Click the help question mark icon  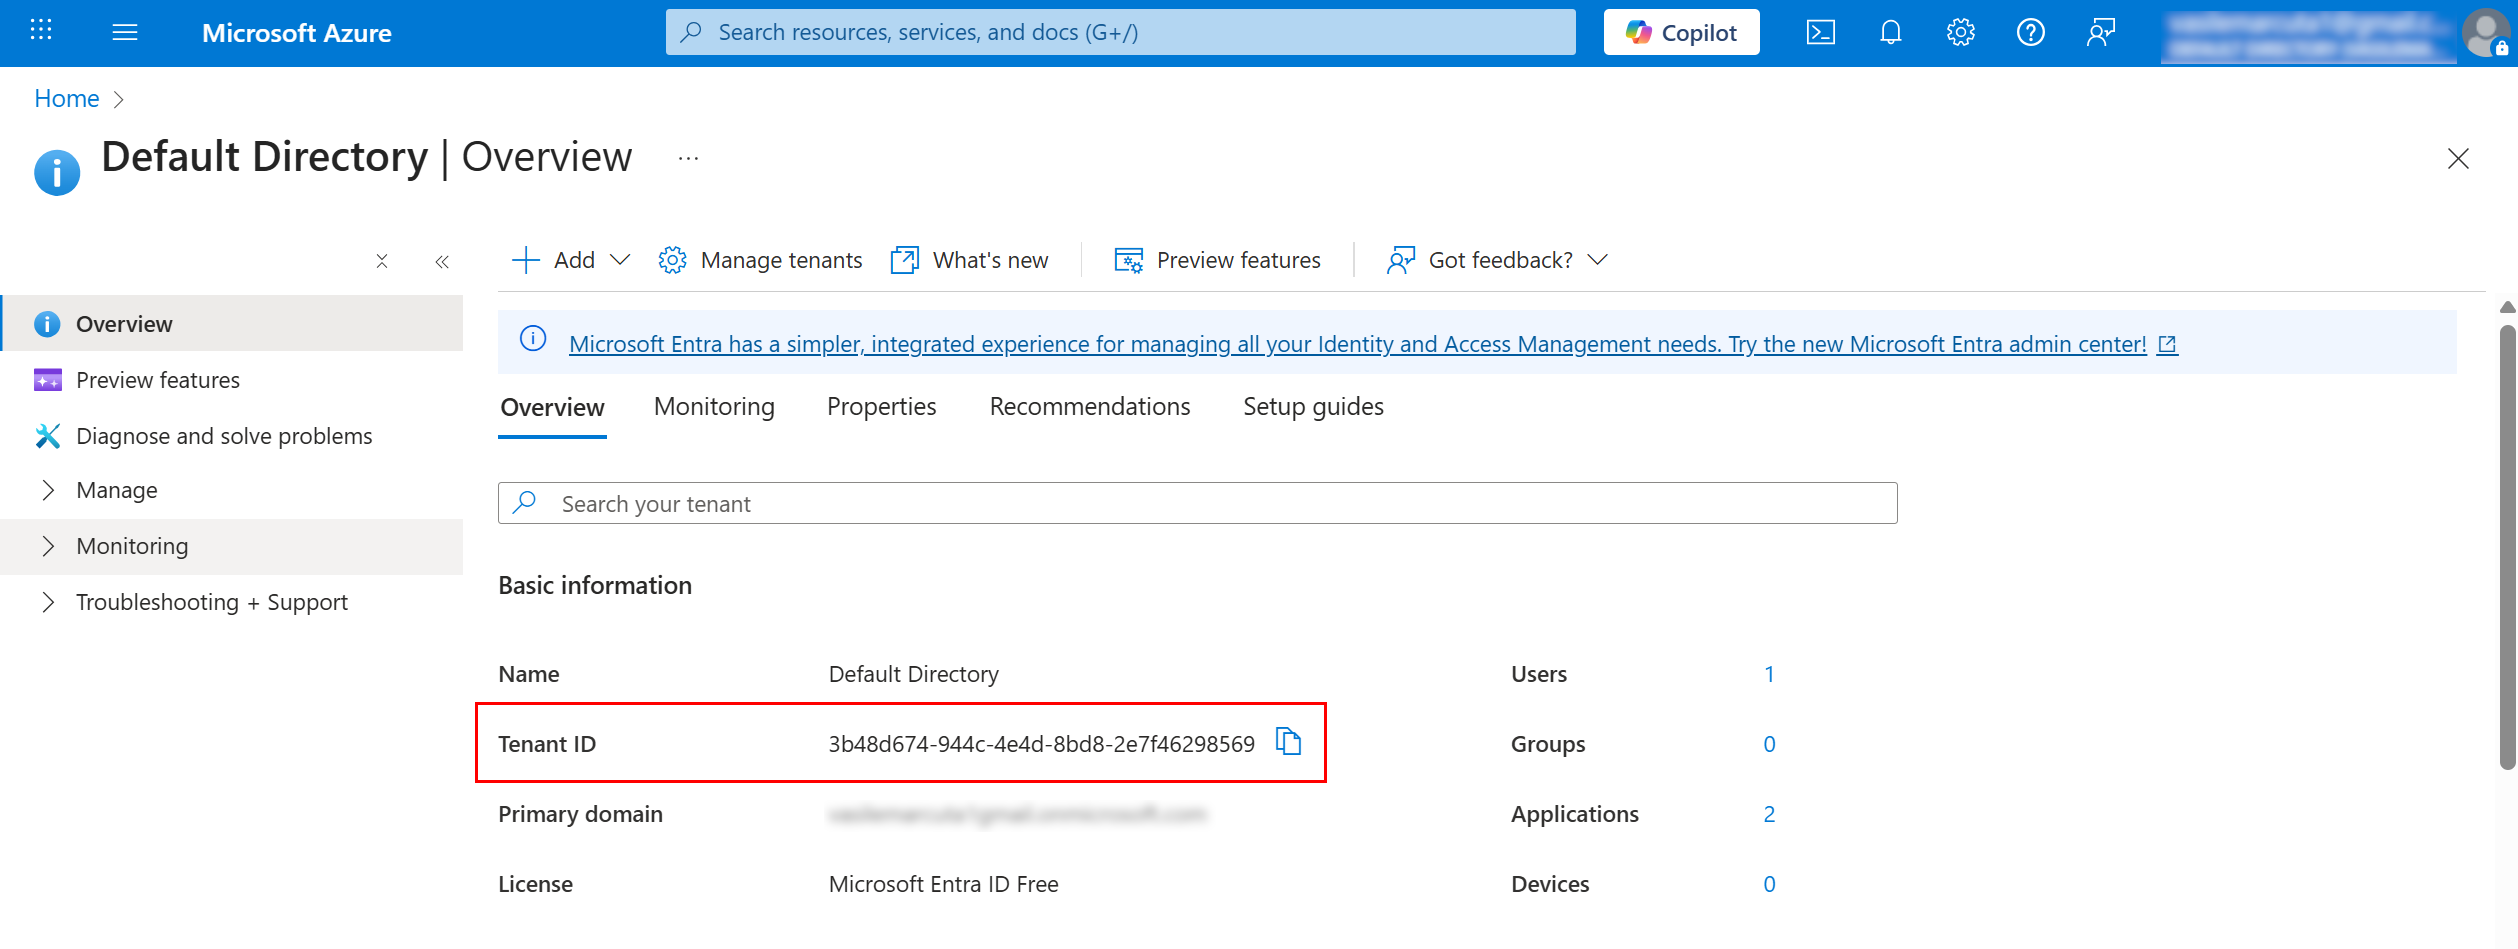(x=2030, y=33)
